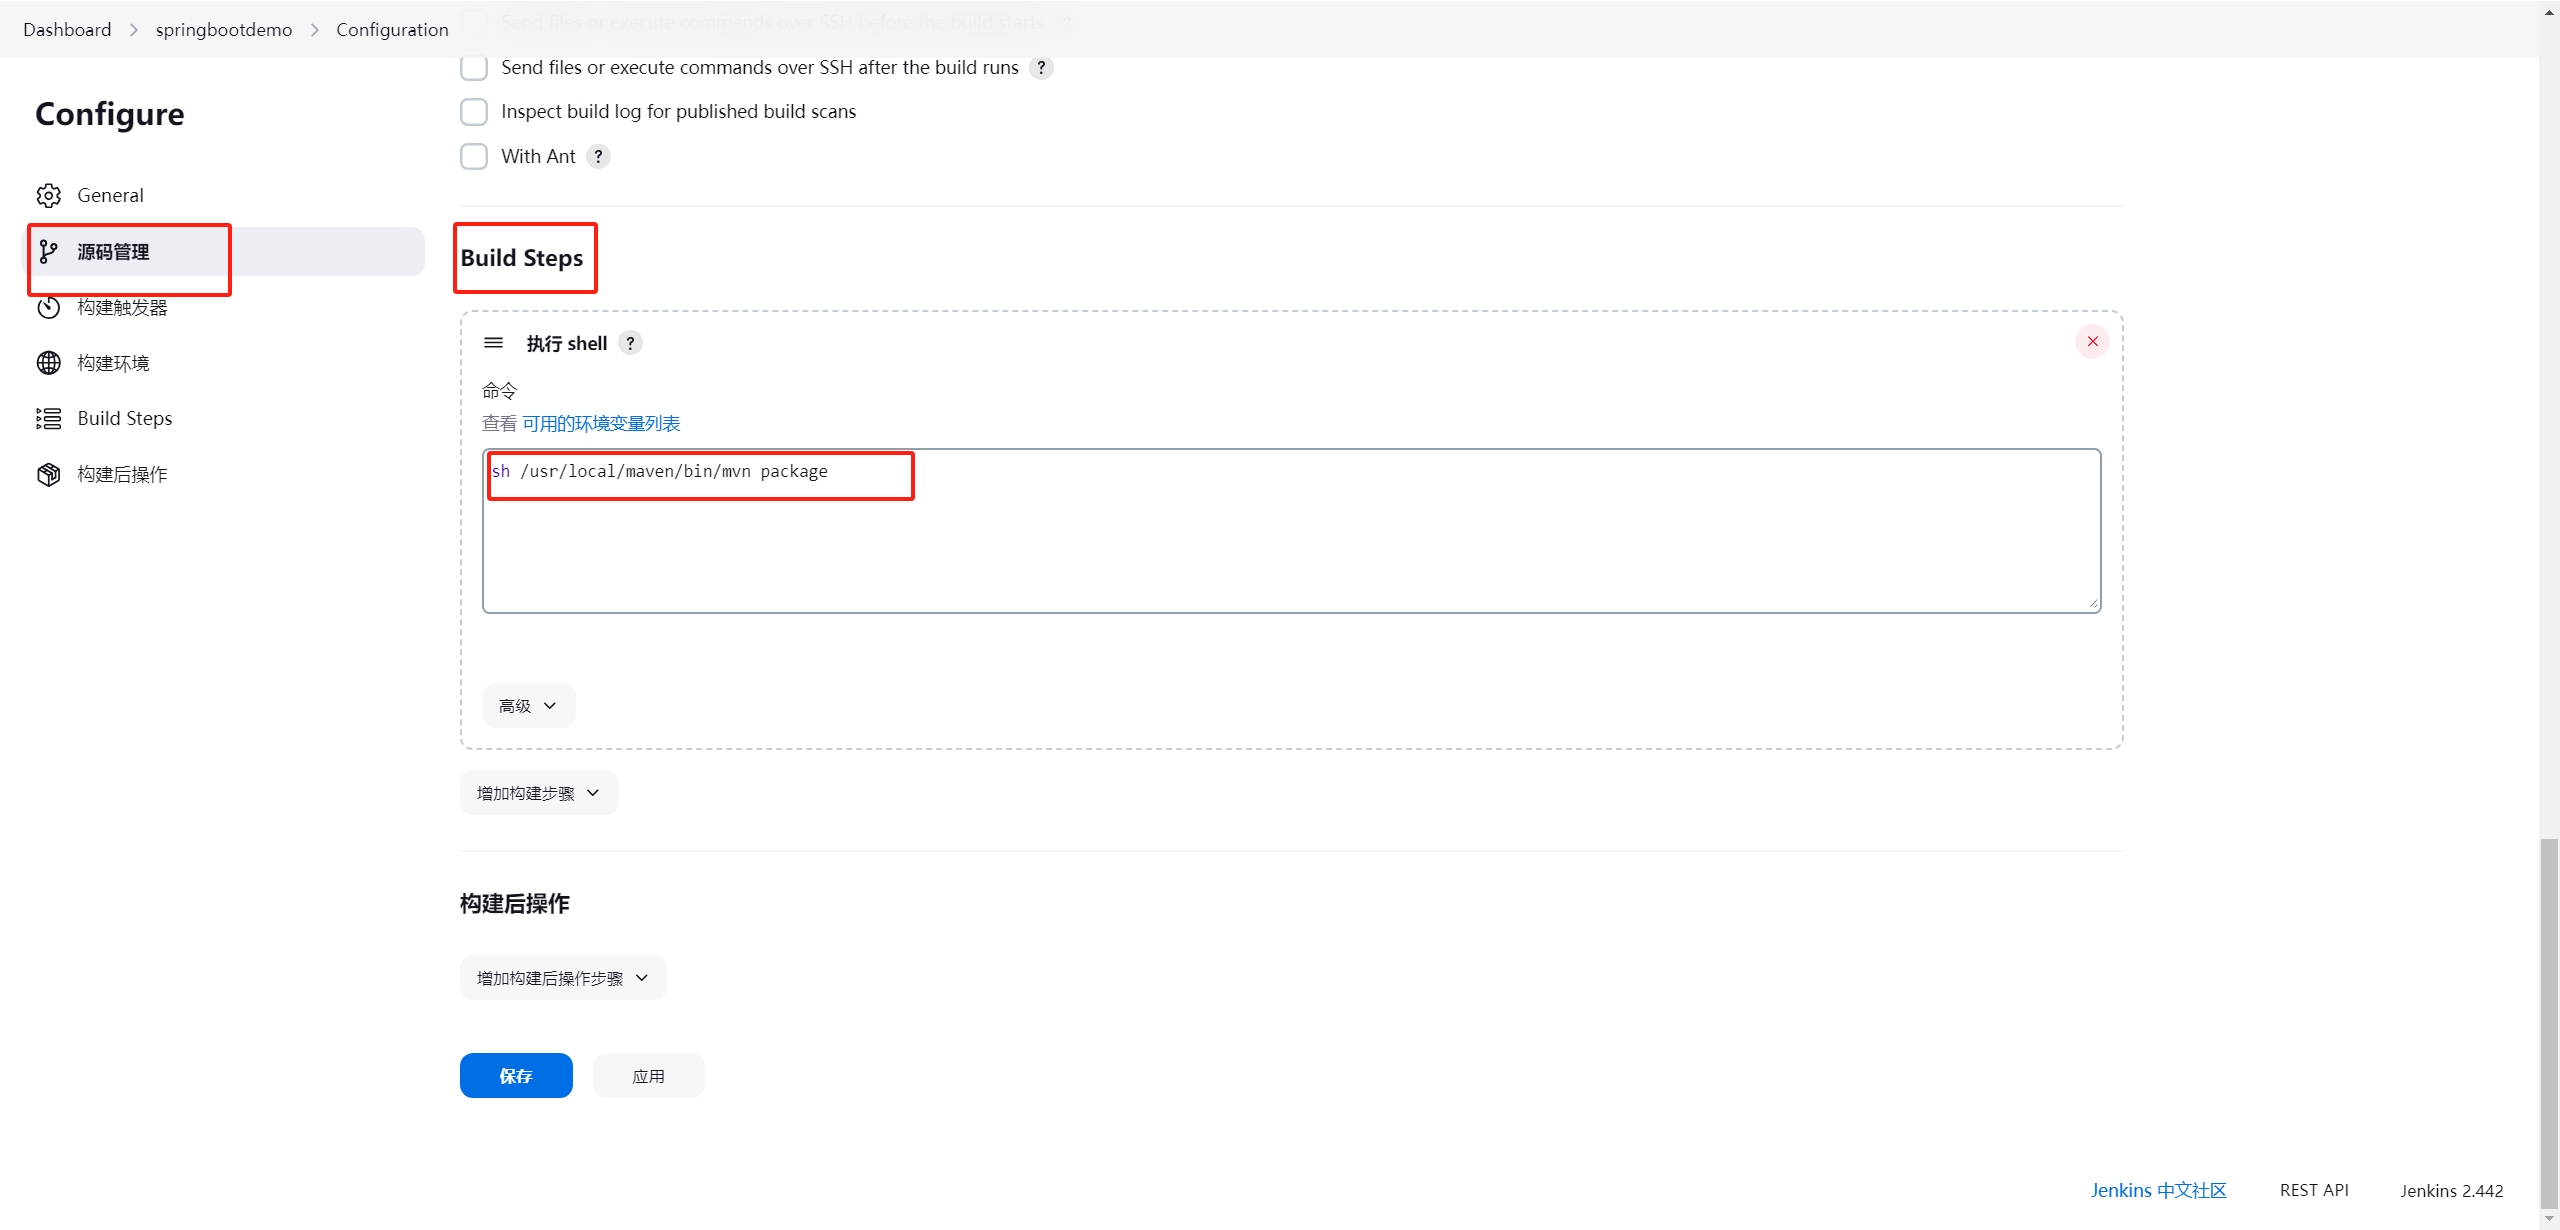The width and height of the screenshot is (2560, 1230).
Task: Click the remove build step X button
Action: [x=2093, y=341]
